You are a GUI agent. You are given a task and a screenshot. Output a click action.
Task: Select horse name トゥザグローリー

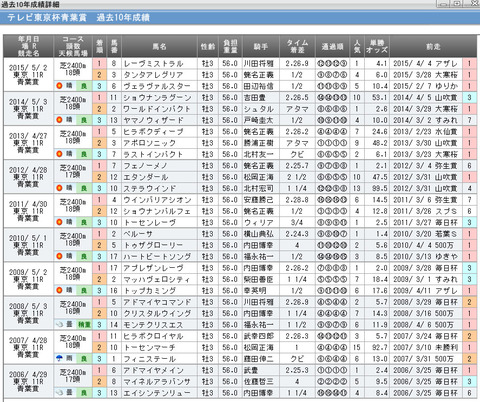tap(153, 245)
